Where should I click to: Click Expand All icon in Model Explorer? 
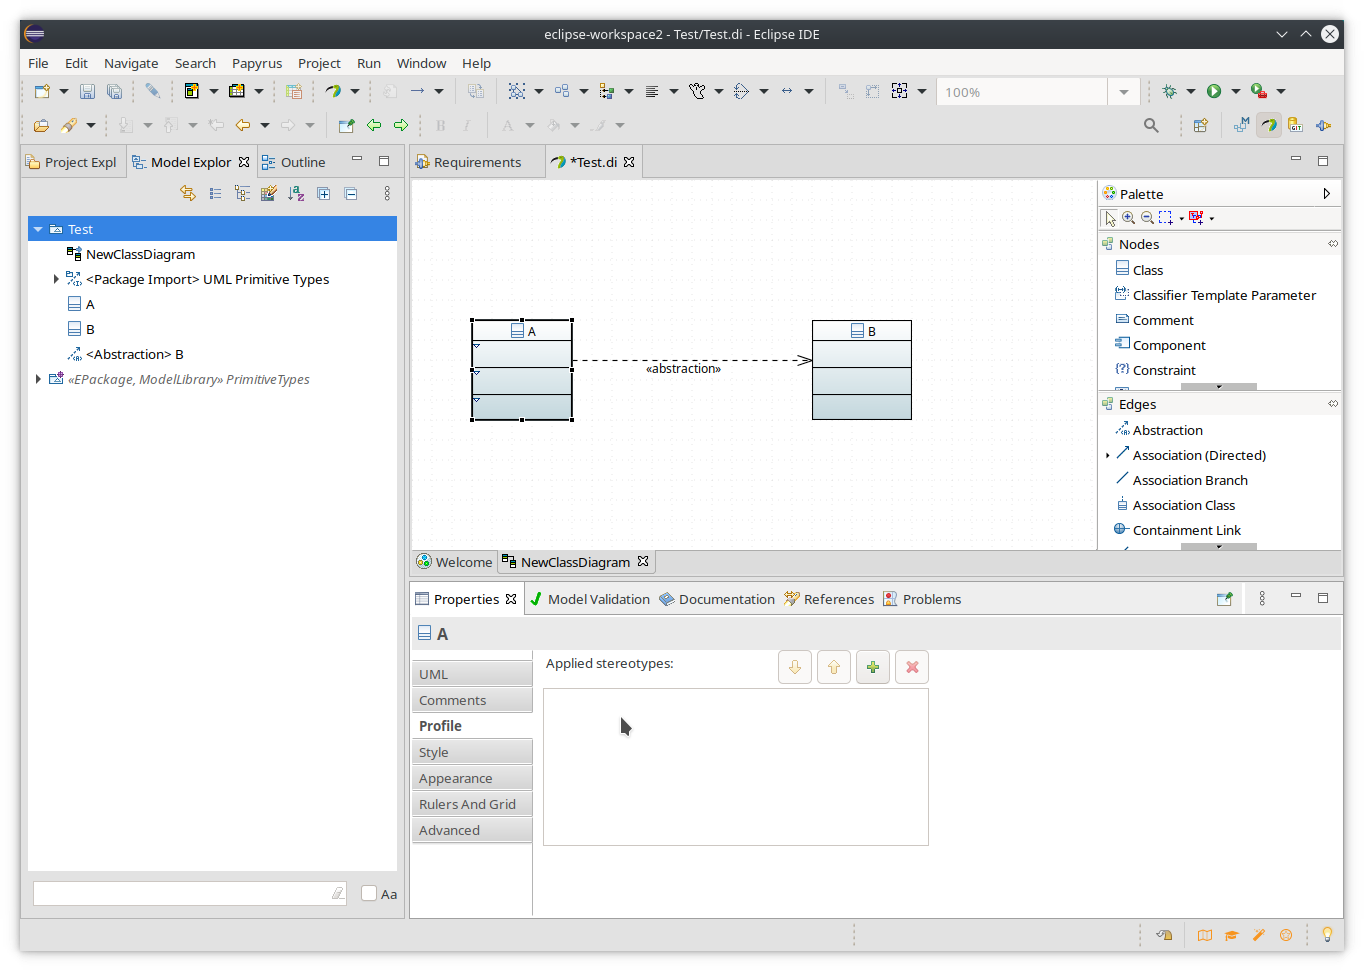coord(324,193)
